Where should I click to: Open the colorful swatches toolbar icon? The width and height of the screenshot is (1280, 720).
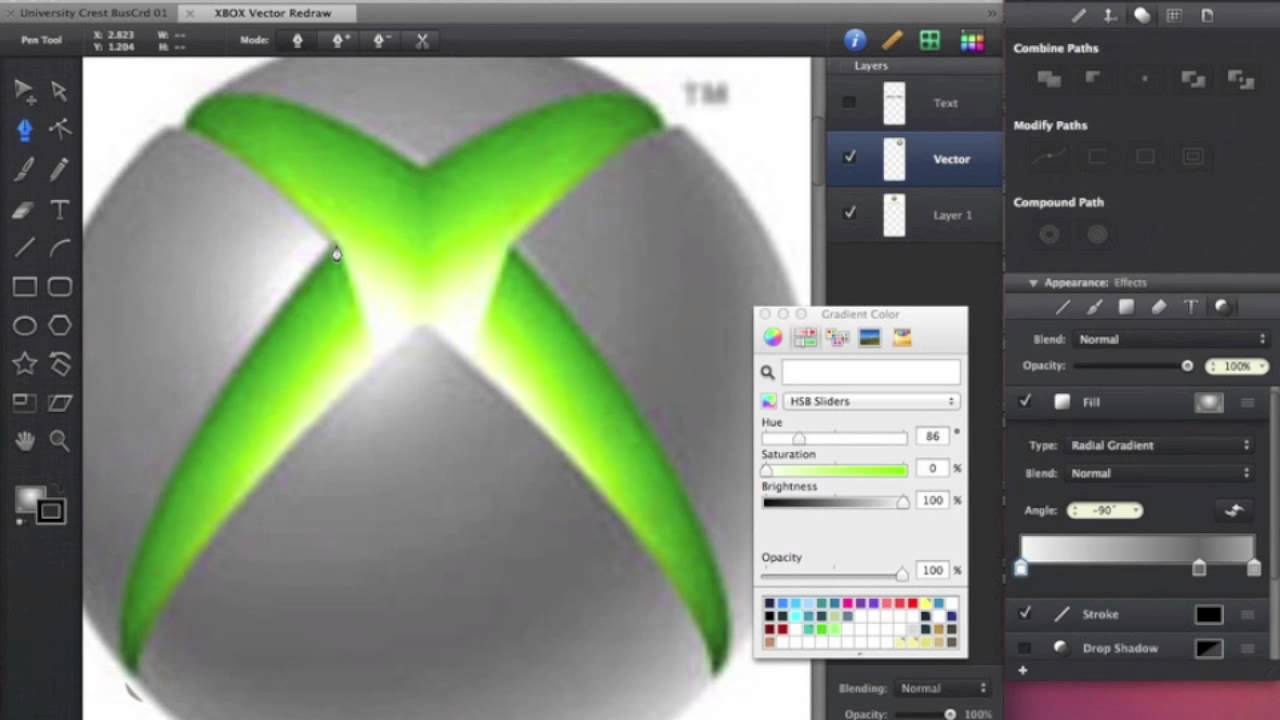coord(972,40)
